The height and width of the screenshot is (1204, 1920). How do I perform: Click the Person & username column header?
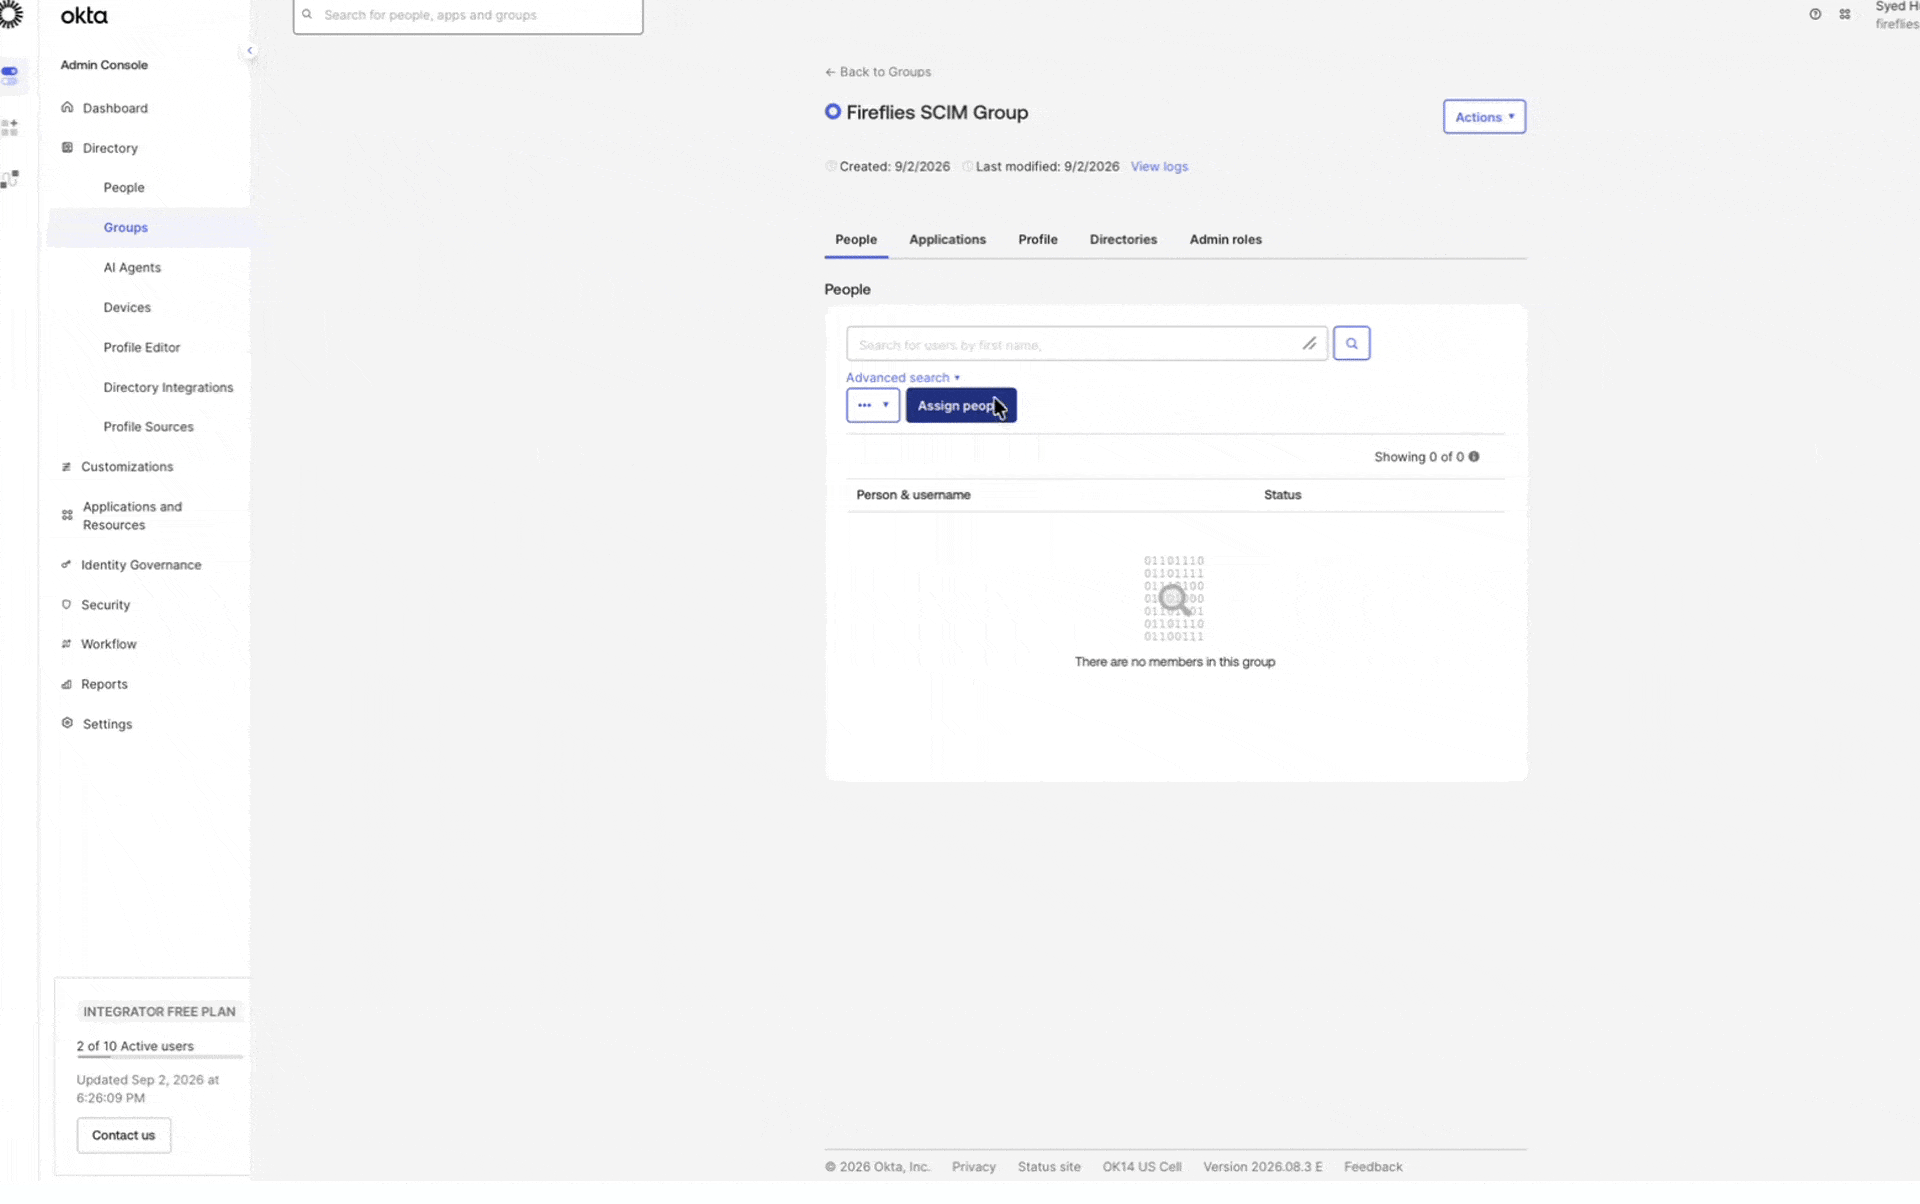click(913, 495)
